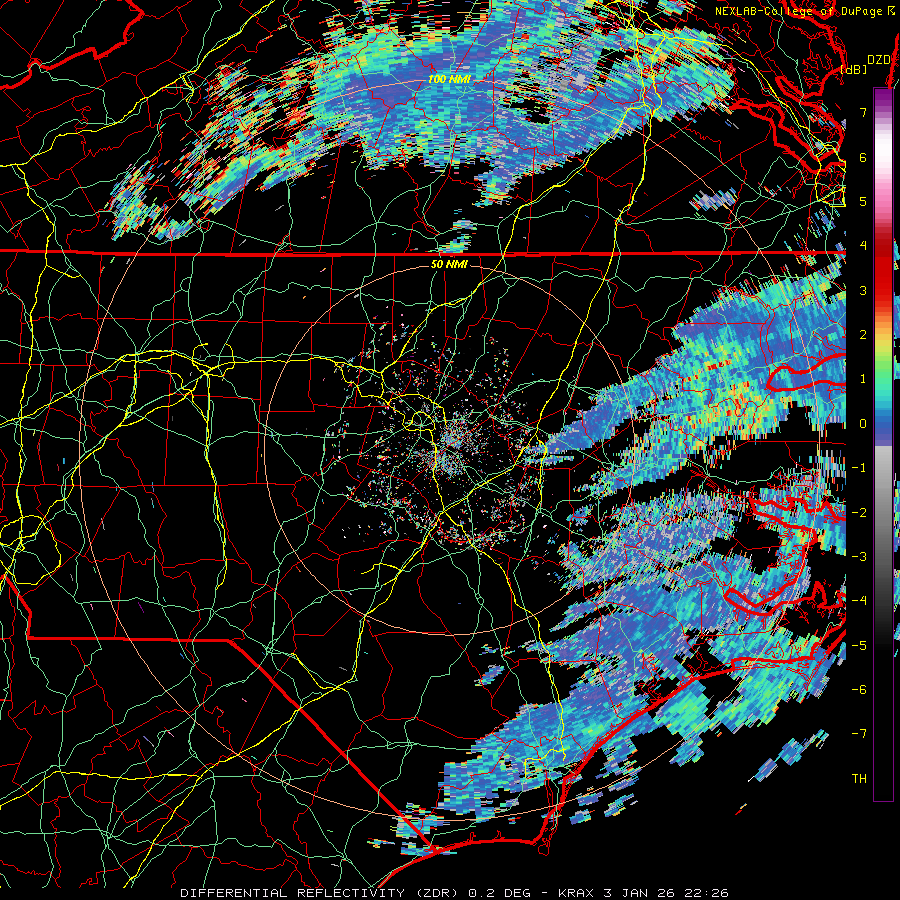This screenshot has width=900, height=900.
Task: Click the -7 tick label on scale
Action: [859, 734]
